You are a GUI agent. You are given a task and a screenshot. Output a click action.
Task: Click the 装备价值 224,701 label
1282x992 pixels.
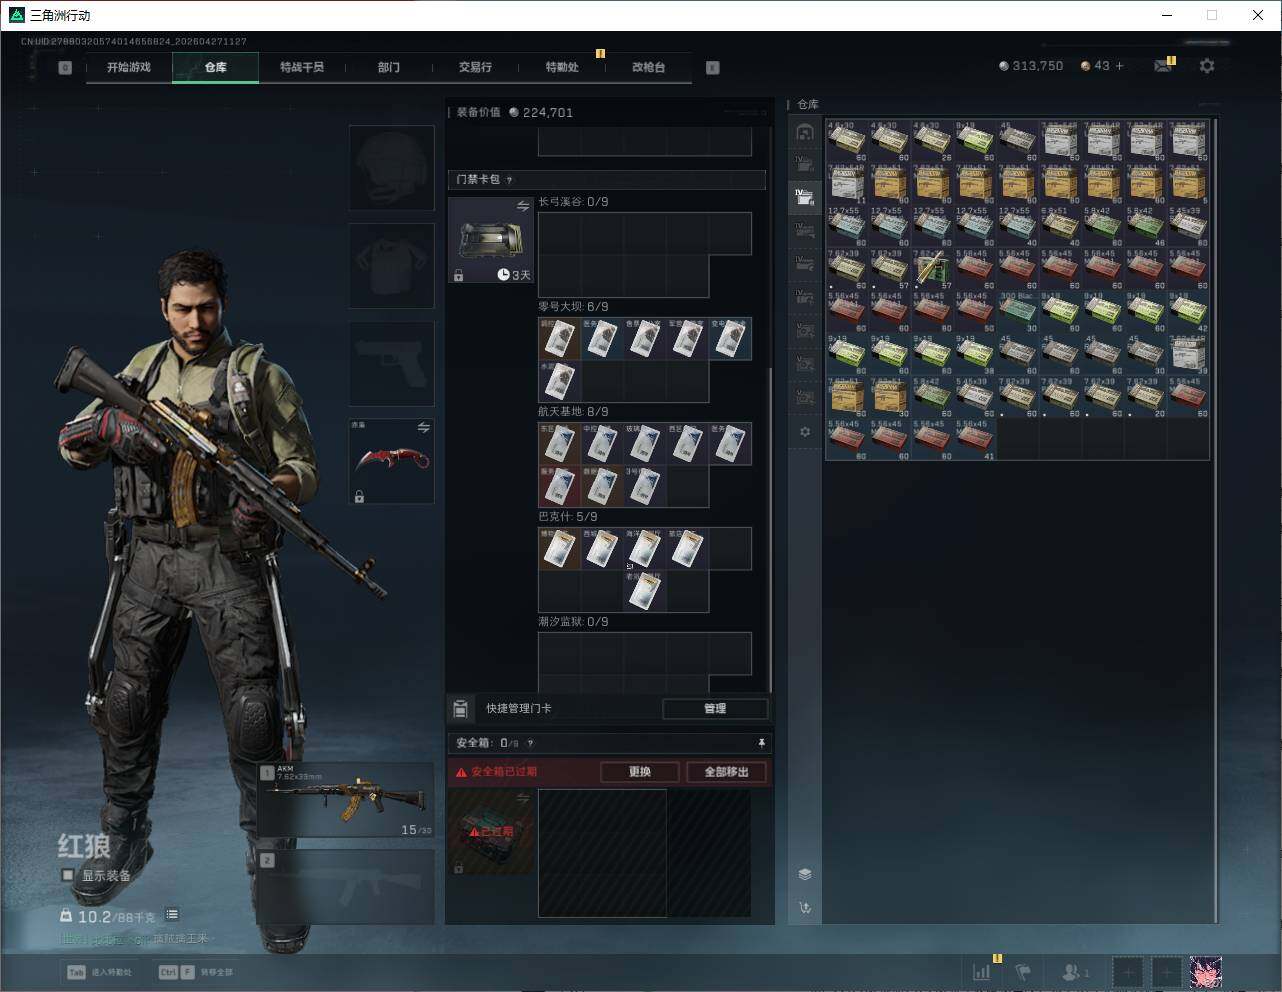[515, 112]
